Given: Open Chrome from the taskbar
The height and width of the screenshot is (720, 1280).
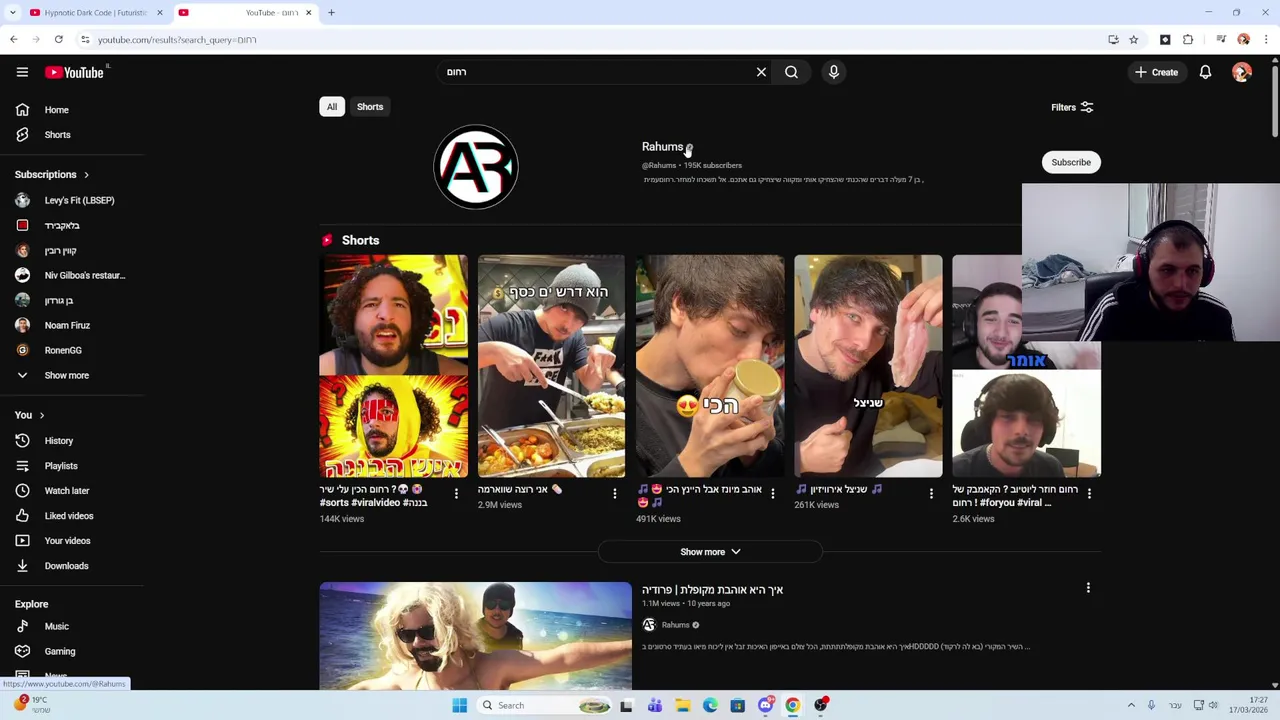Looking at the screenshot, I should (792, 705).
